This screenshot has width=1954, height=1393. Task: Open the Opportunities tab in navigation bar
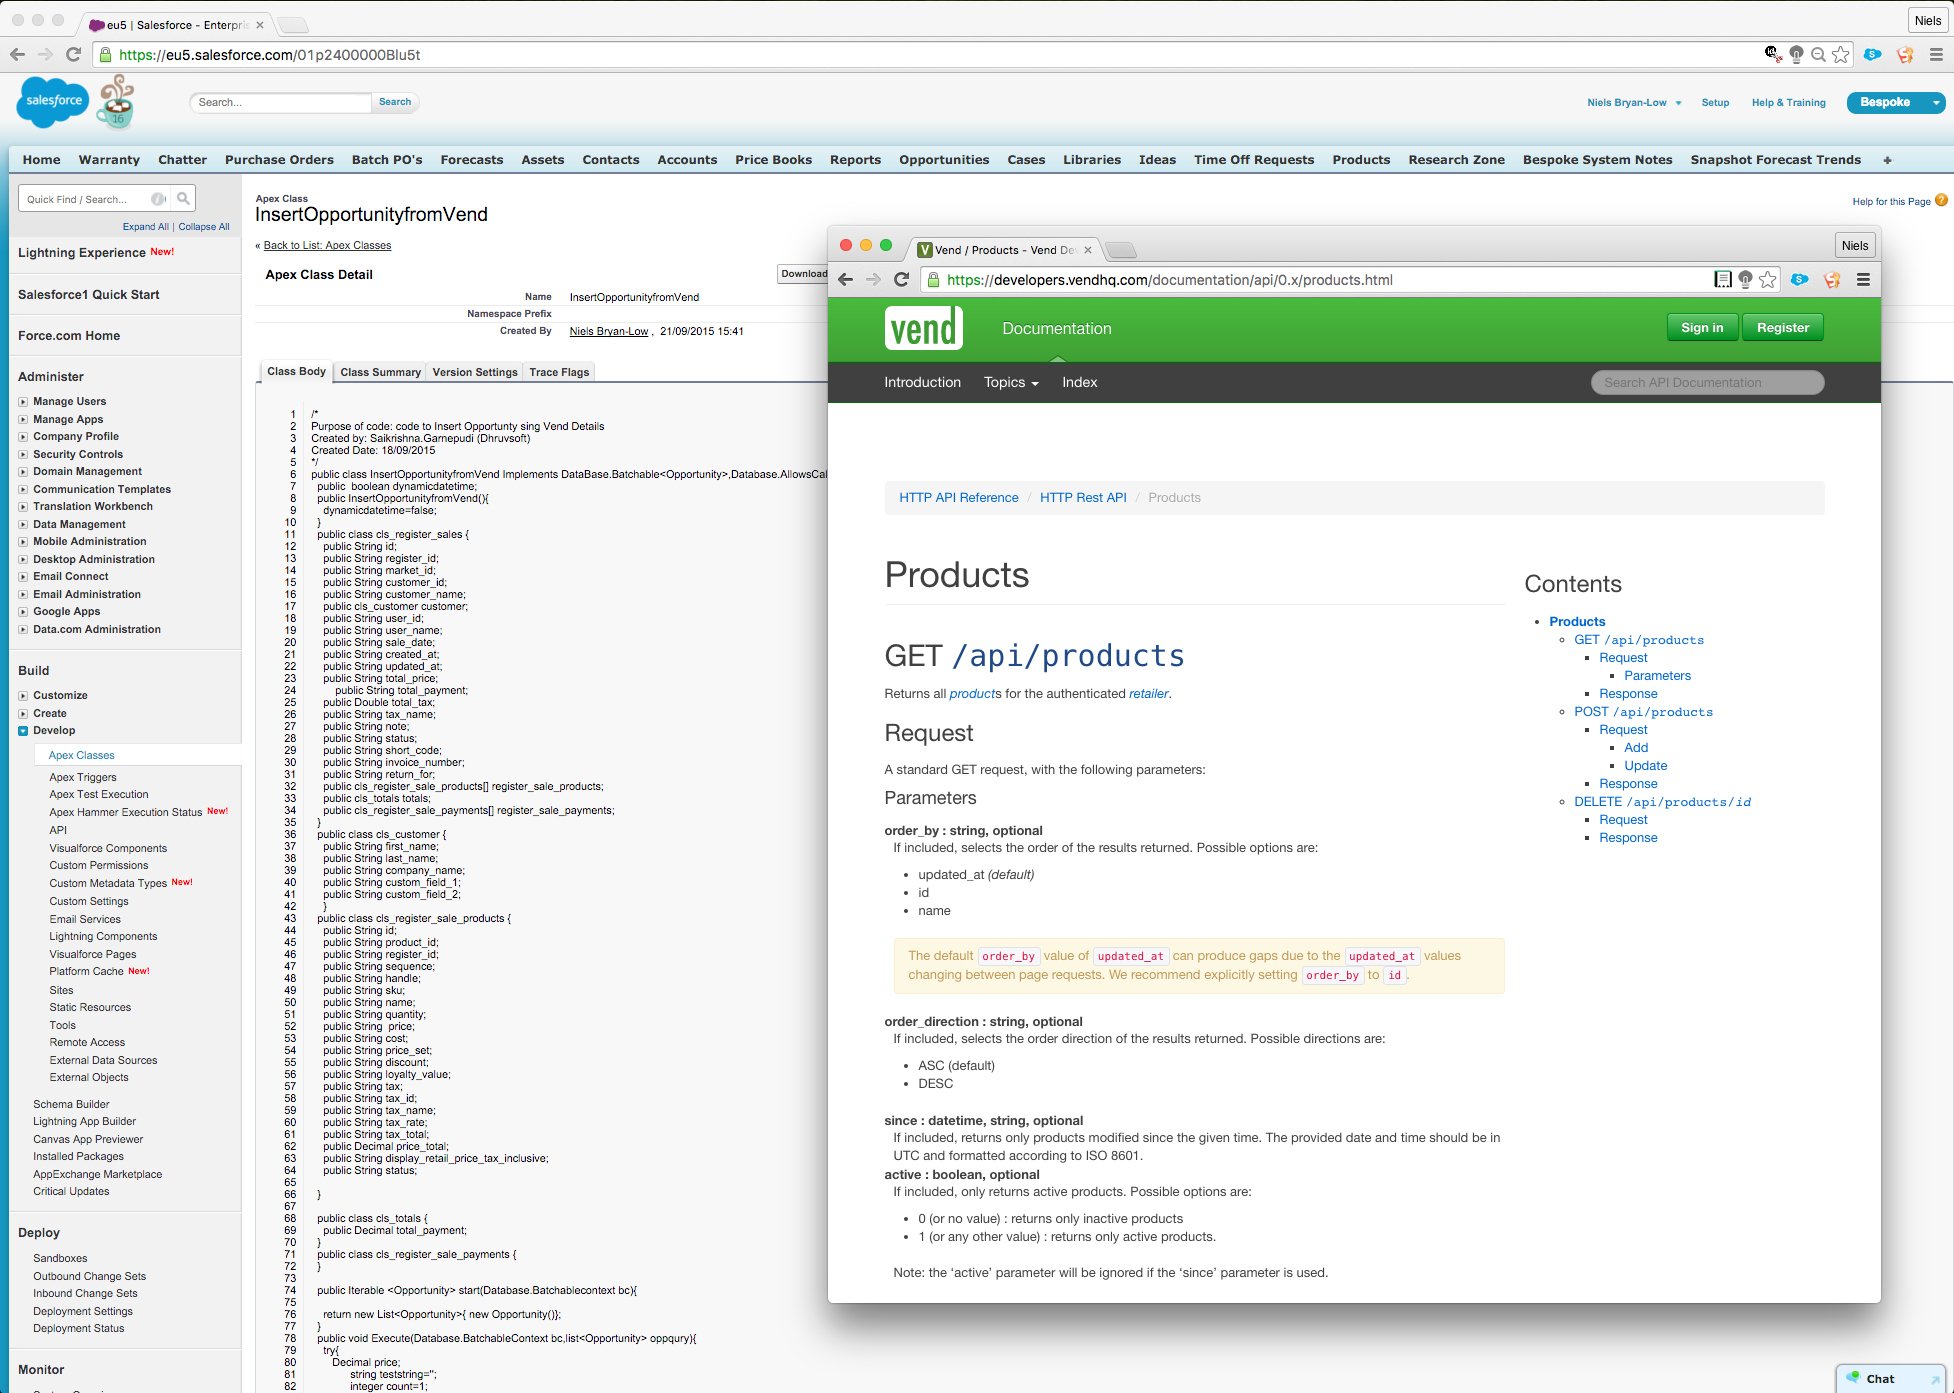(x=943, y=160)
